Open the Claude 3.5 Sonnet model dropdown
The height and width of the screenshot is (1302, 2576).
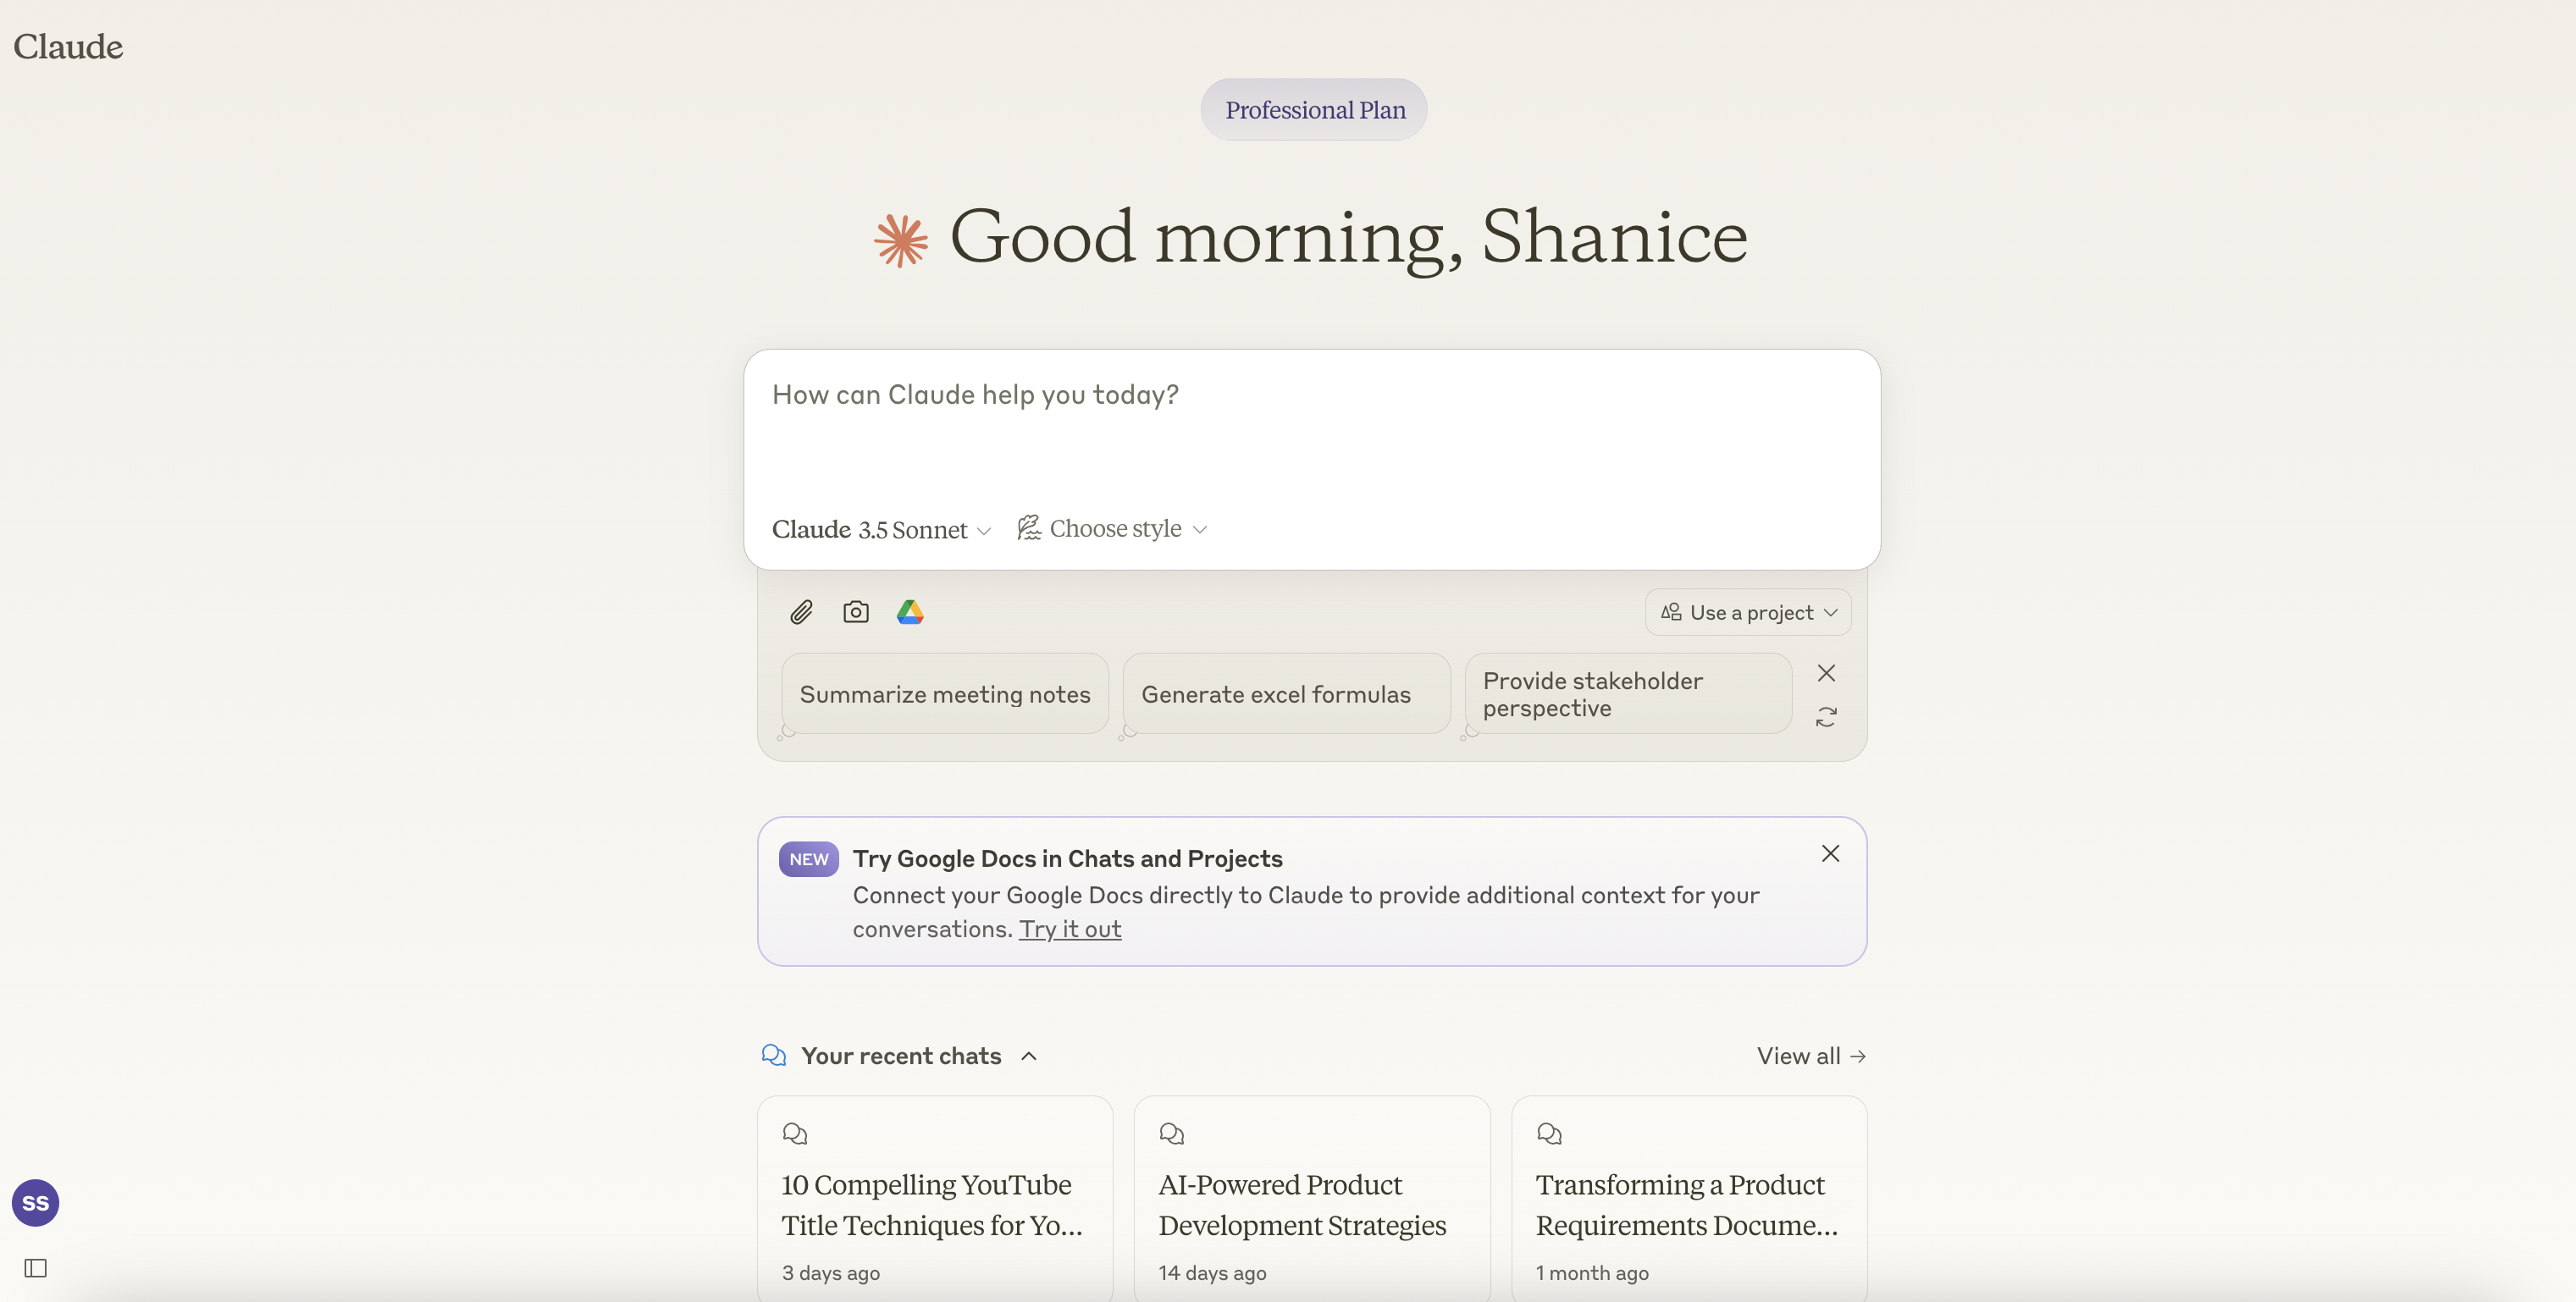(881, 529)
